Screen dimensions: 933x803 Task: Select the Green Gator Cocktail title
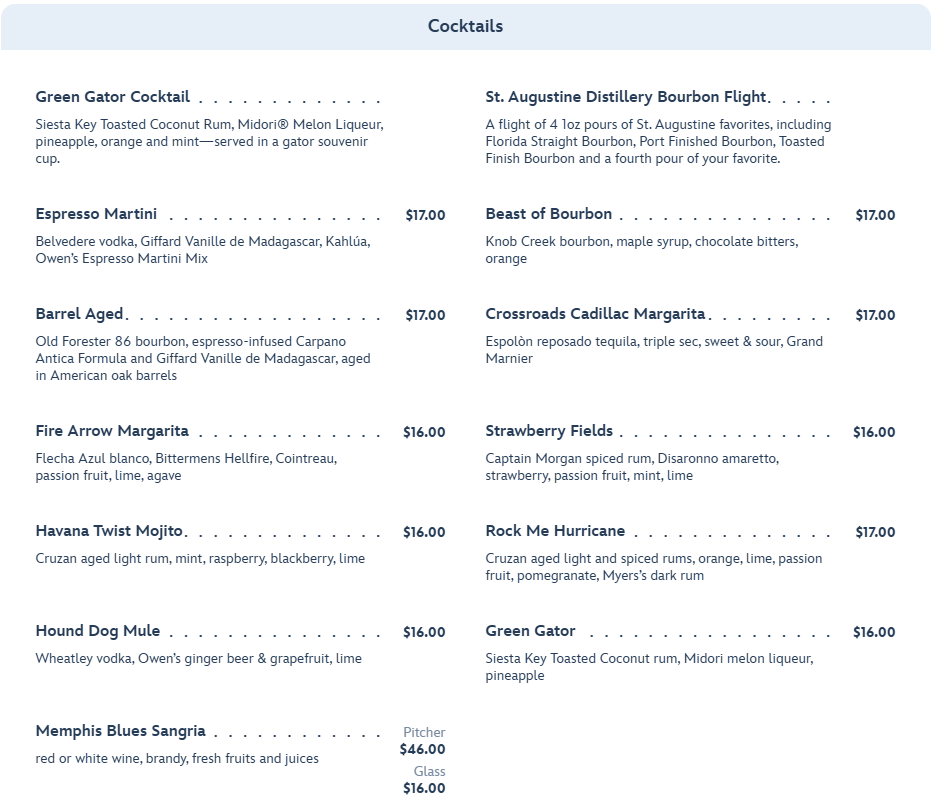112,97
